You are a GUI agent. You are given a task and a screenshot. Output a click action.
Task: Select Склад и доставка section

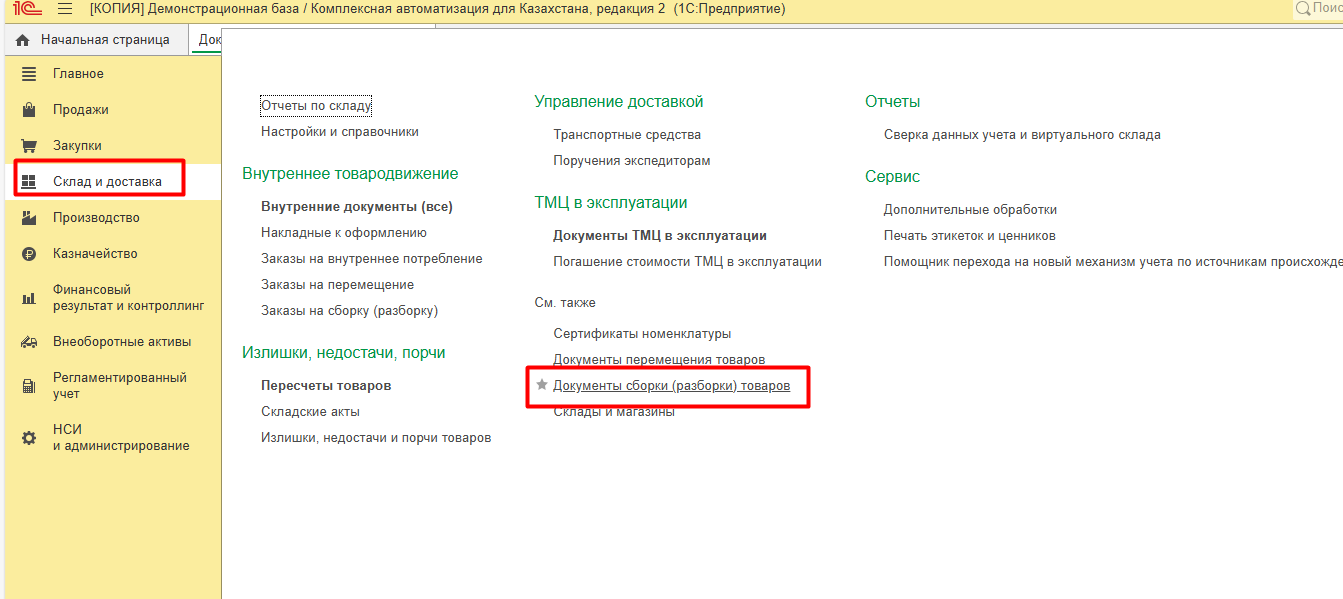click(107, 182)
